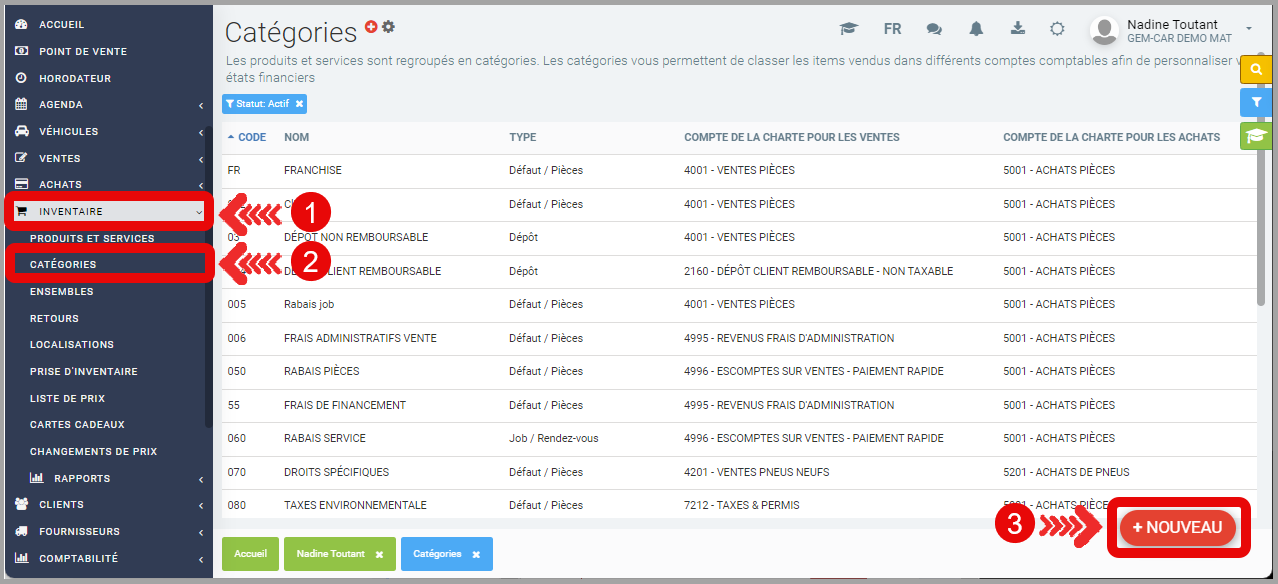This screenshot has width=1278, height=584.
Task: Open the chat messages icon in header
Action: coord(934,29)
